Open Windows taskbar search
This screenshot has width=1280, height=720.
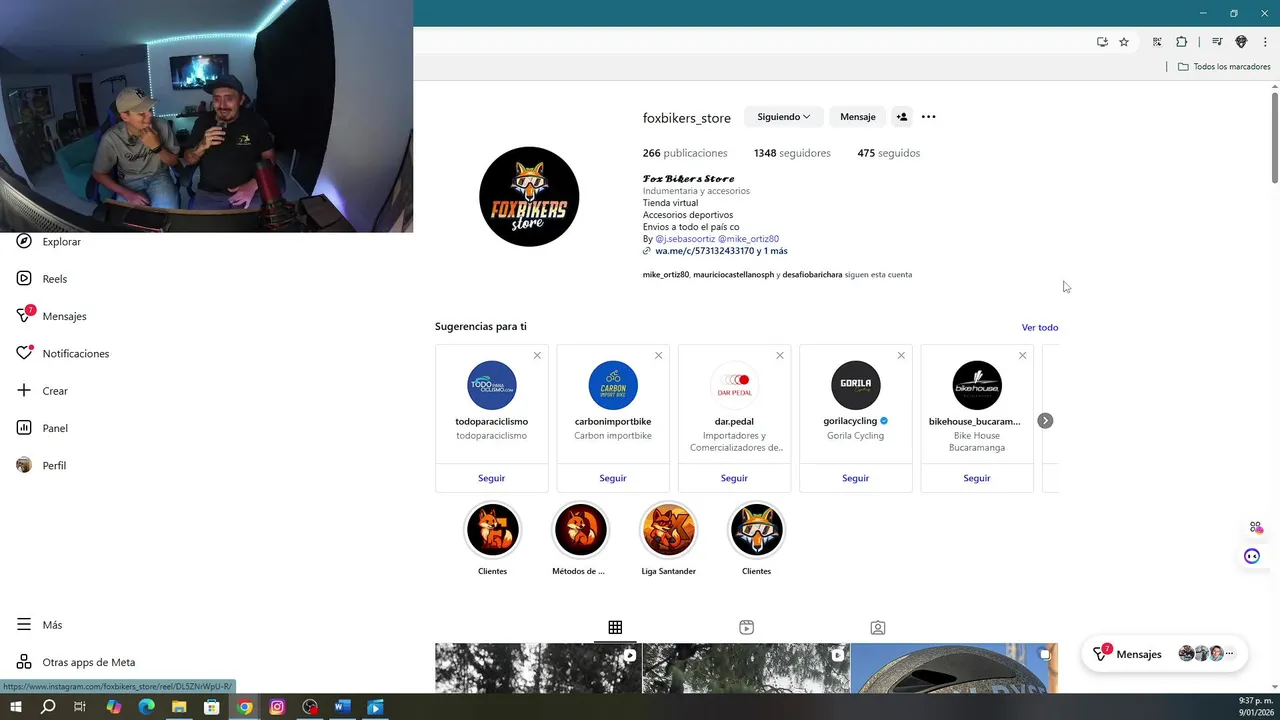click(x=48, y=707)
